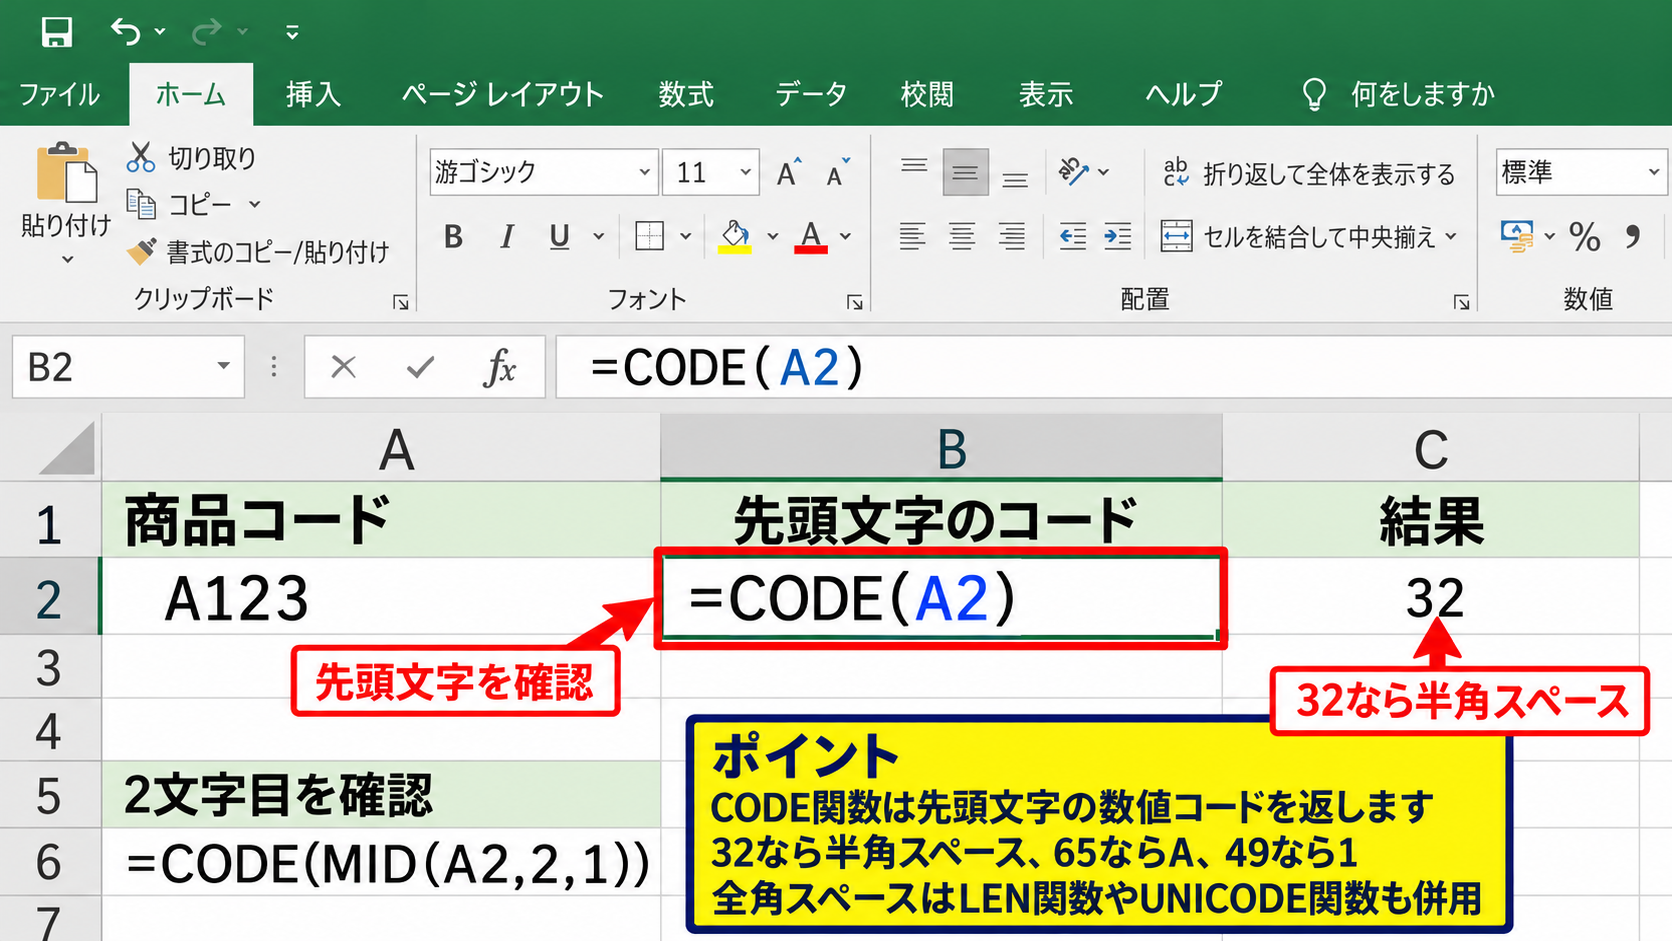
Task: Click 折り返して全体を表示する wrap text
Action: pos(1309,174)
